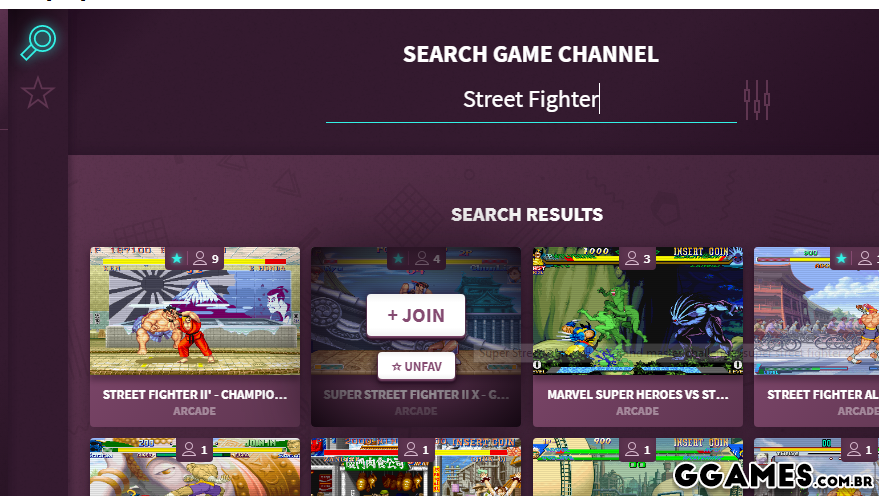
Task: Open the second-row third game thumbnail with Insert Coin
Action: tap(637, 467)
